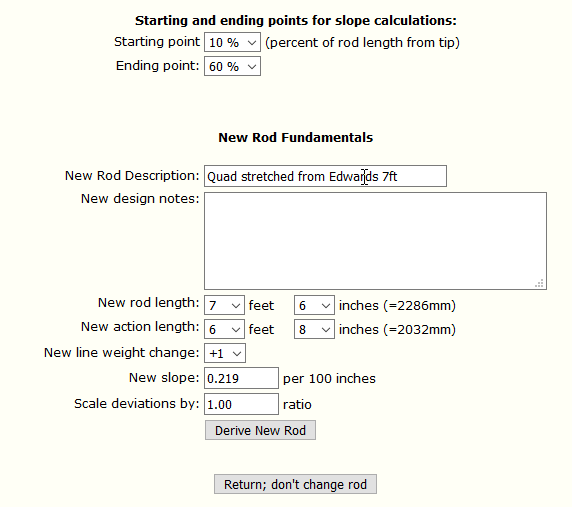Open the New rod length feet dropdown
This screenshot has height=507, width=572.
(x=224, y=305)
